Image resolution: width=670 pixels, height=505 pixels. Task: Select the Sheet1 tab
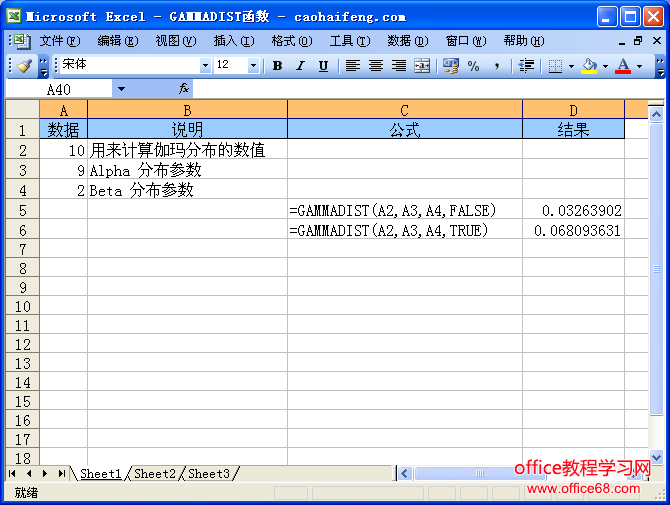point(101,474)
